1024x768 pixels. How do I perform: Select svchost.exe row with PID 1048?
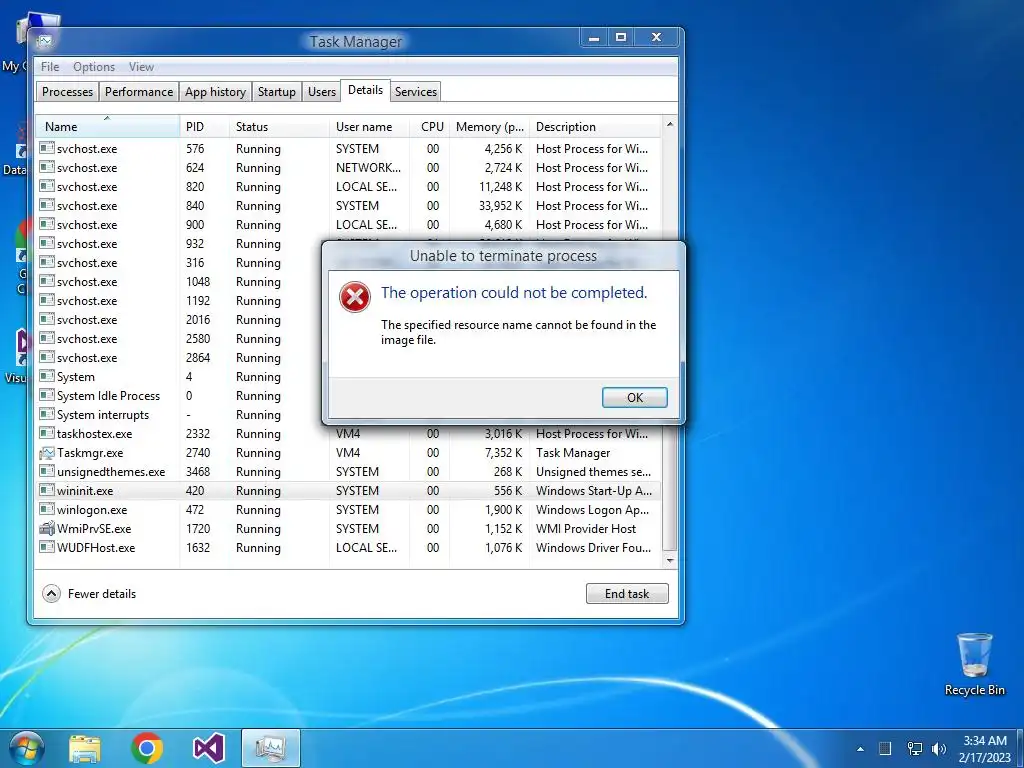[180, 281]
